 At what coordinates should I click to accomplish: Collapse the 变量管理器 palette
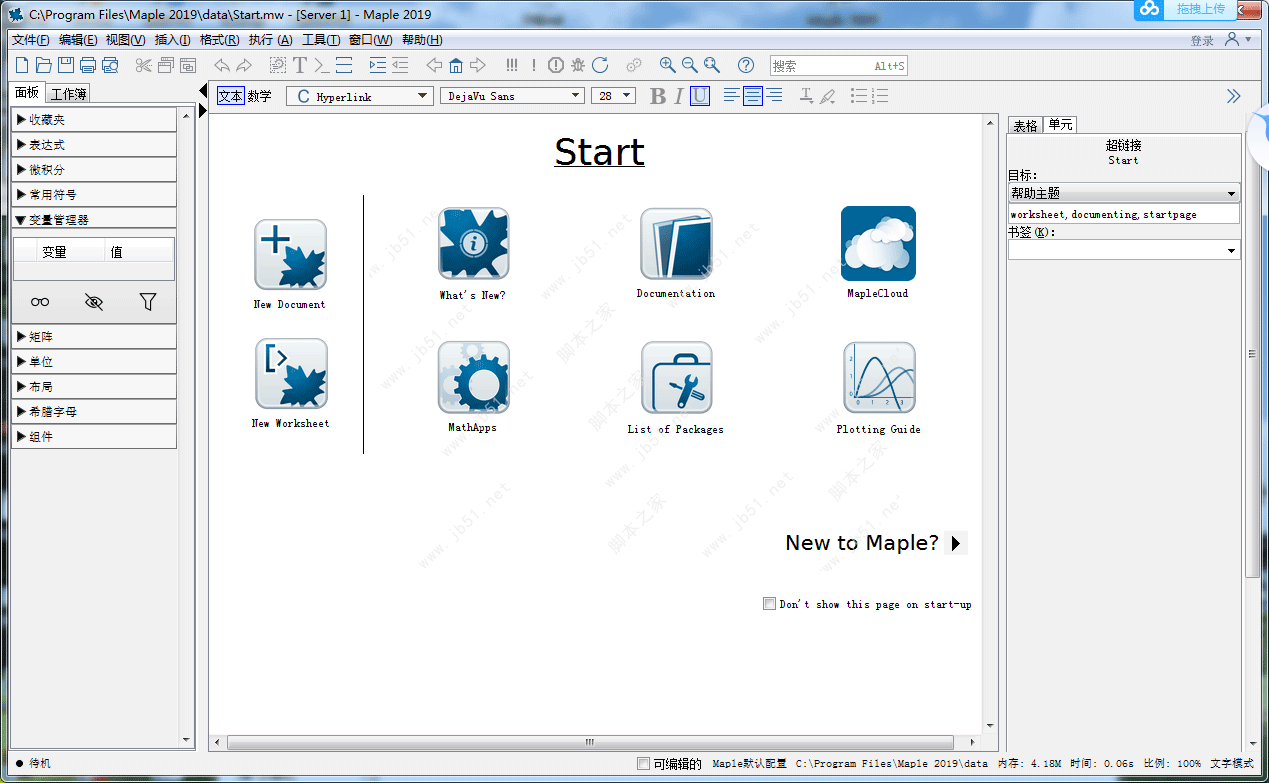point(94,220)
